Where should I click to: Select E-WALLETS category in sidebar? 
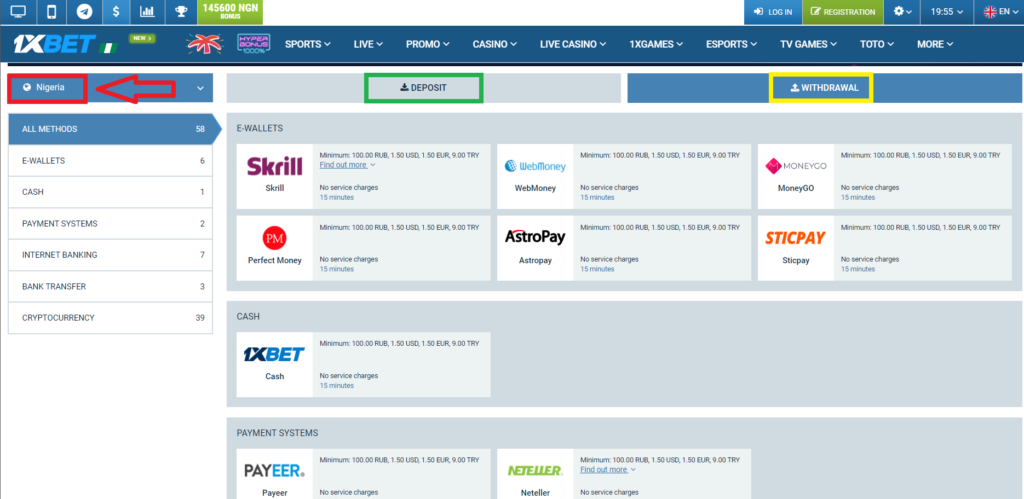tap(110, 161)
